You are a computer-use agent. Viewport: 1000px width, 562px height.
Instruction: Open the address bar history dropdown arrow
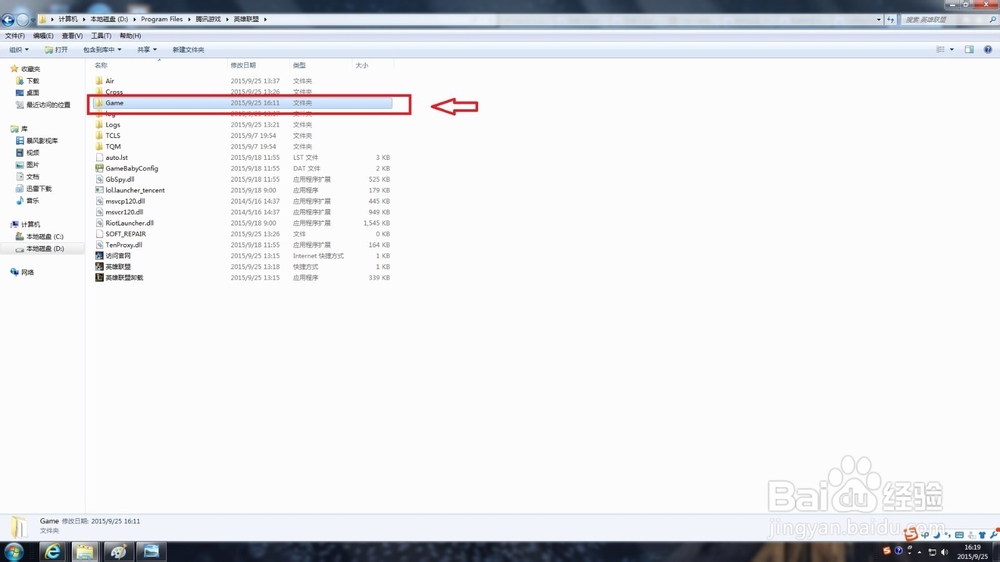point(879,20)
